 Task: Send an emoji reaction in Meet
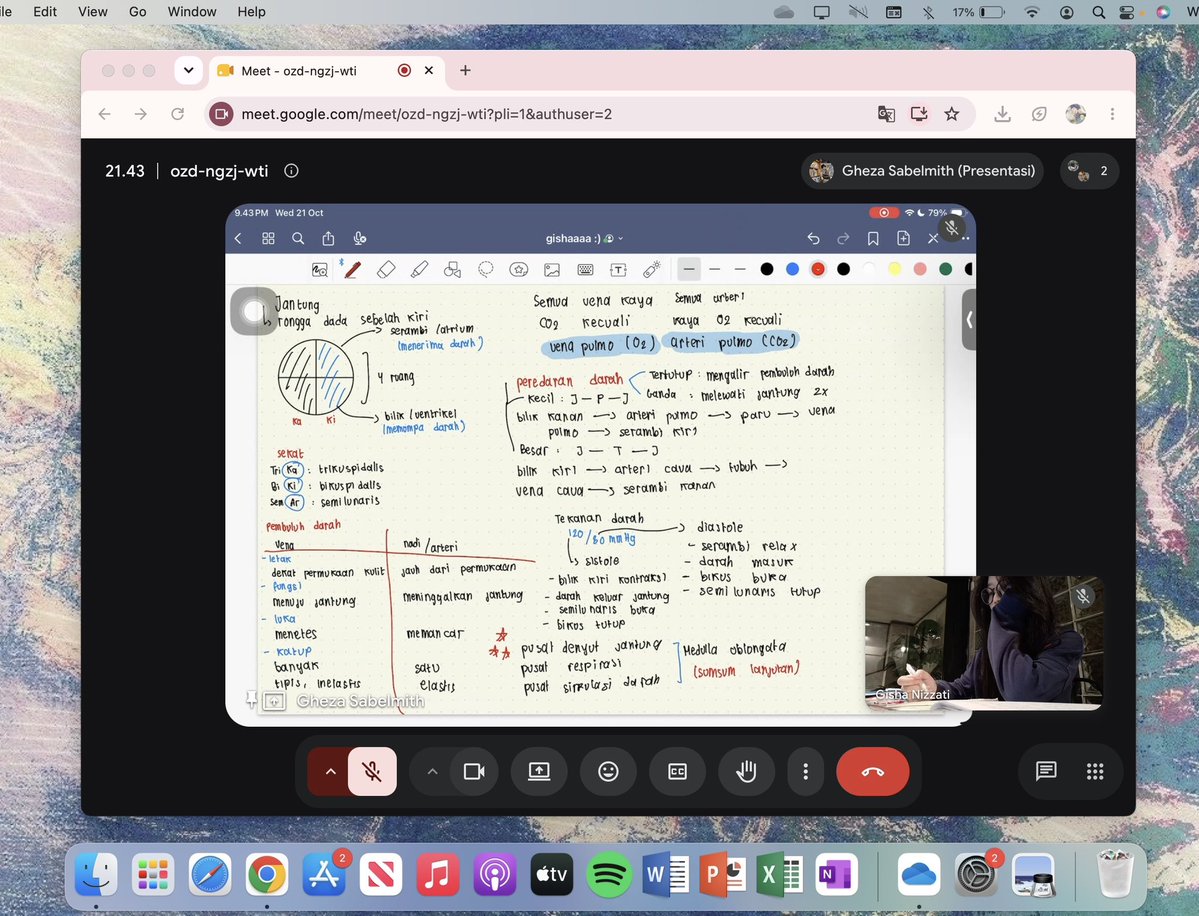pos(608,771)
